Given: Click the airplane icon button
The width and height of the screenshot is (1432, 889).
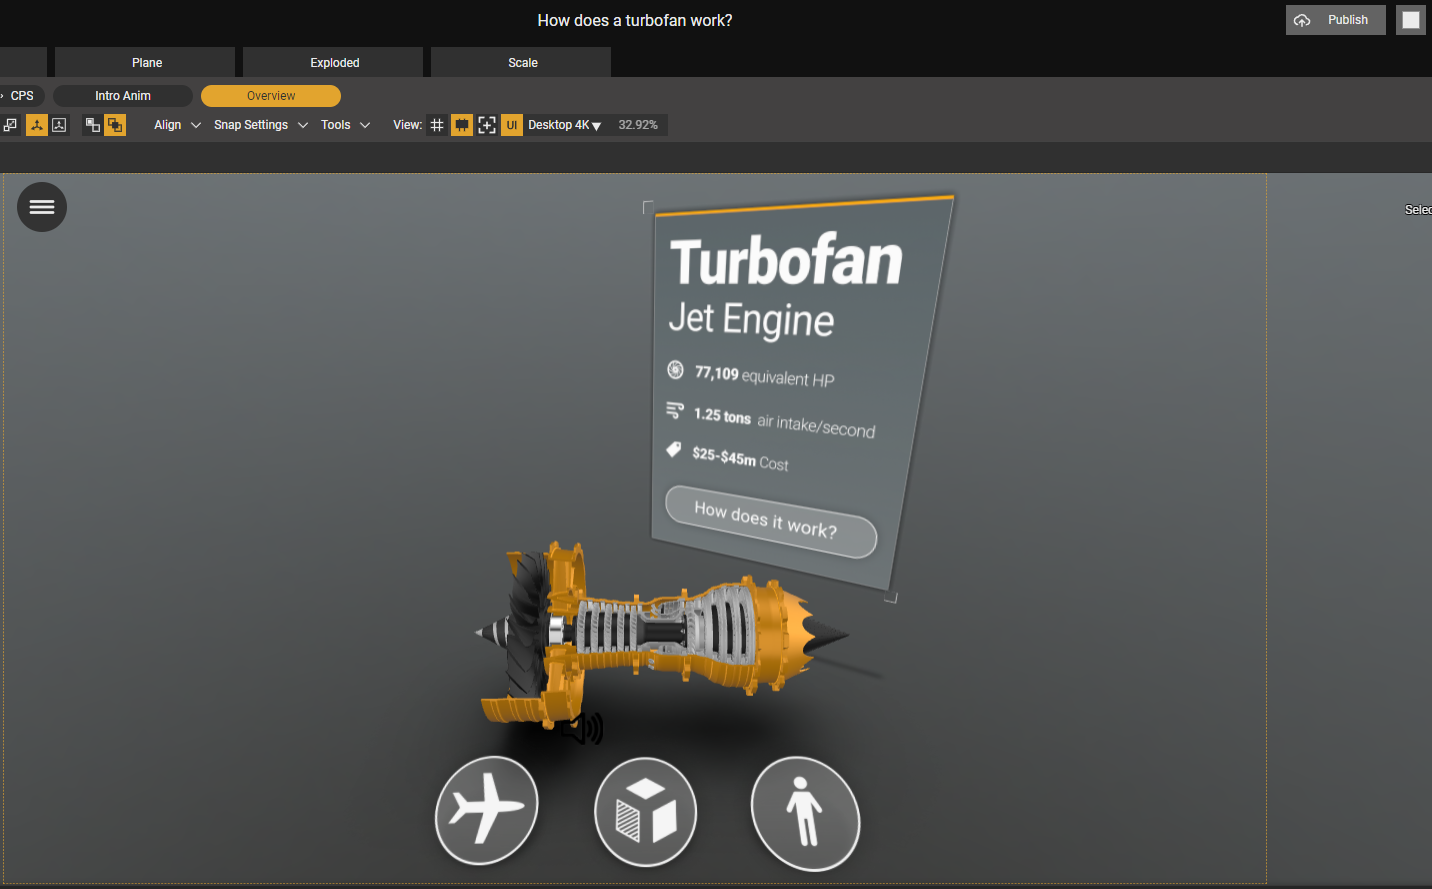Looking at the screenshot, I should pos(487,809).
